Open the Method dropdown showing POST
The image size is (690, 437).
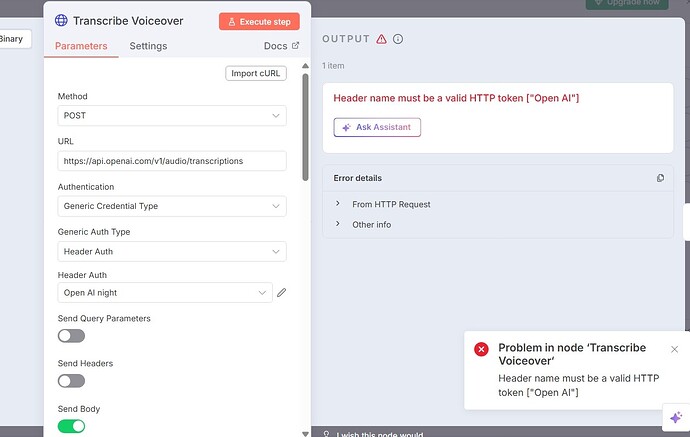[x=172, y=116]
